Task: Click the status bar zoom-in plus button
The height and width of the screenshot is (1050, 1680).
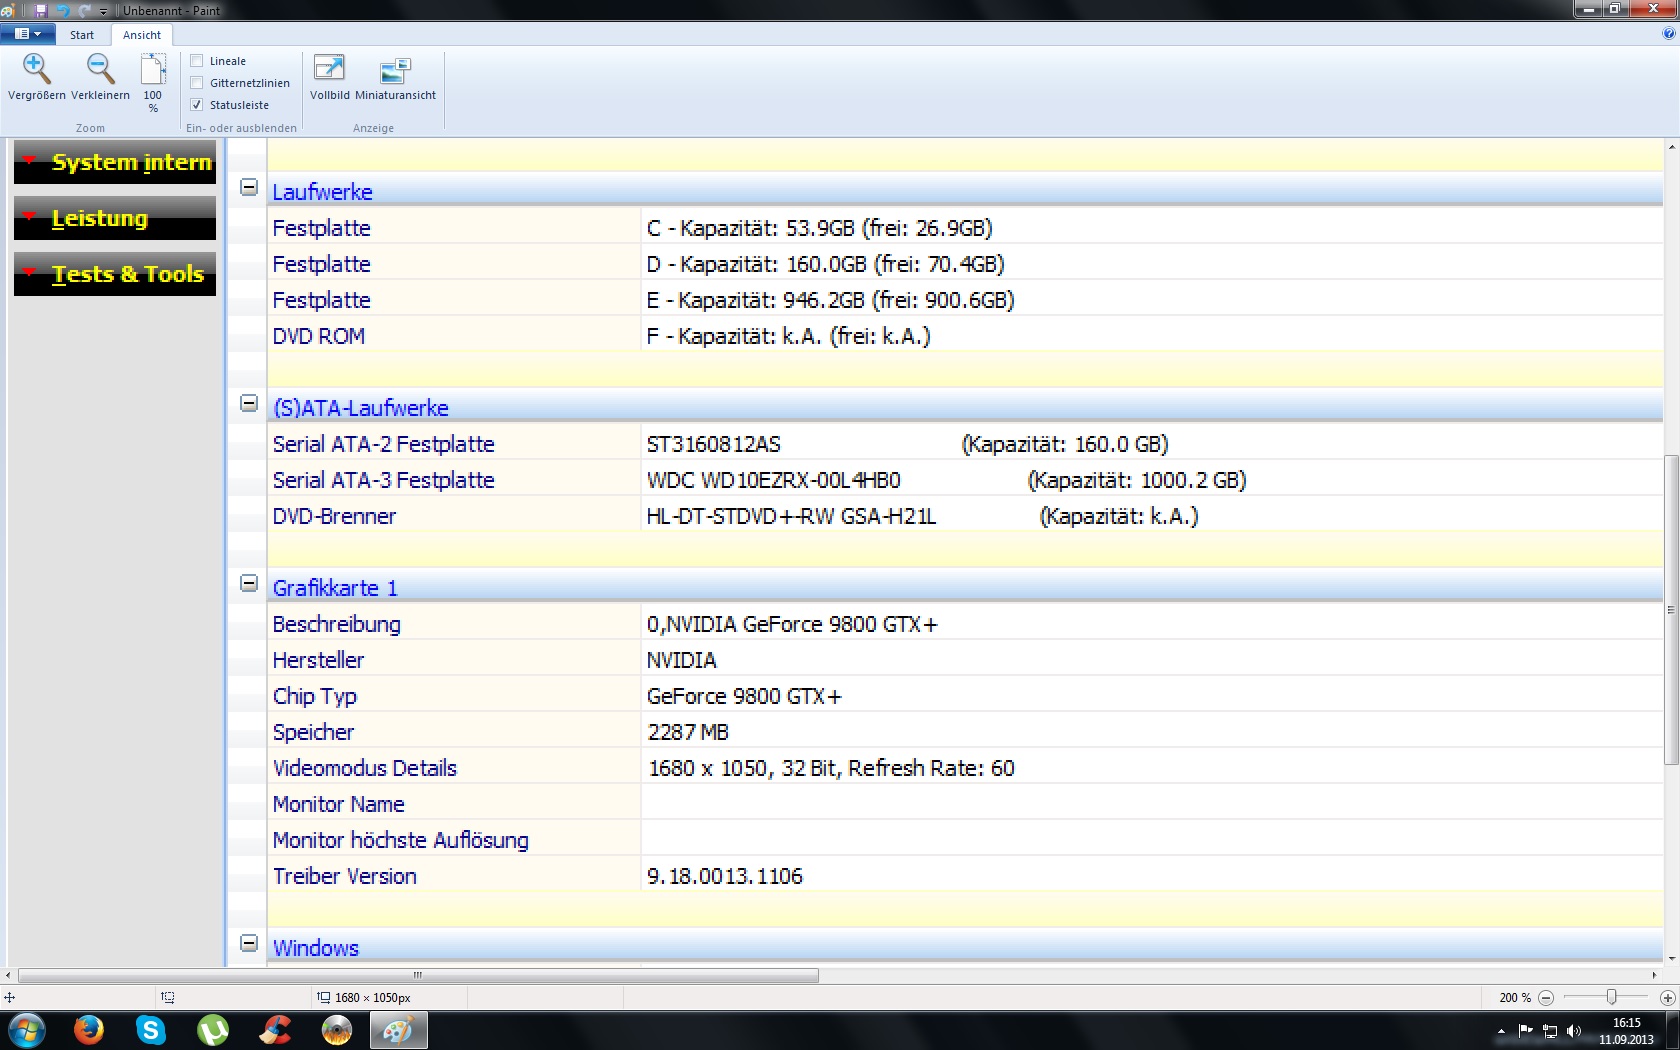Action: coord(1667,998)
